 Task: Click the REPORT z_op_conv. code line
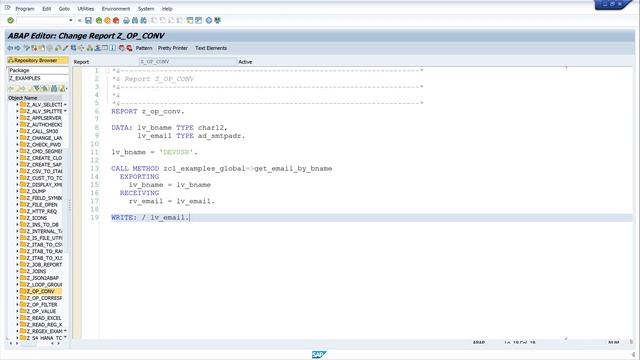(x=148, y=111)
